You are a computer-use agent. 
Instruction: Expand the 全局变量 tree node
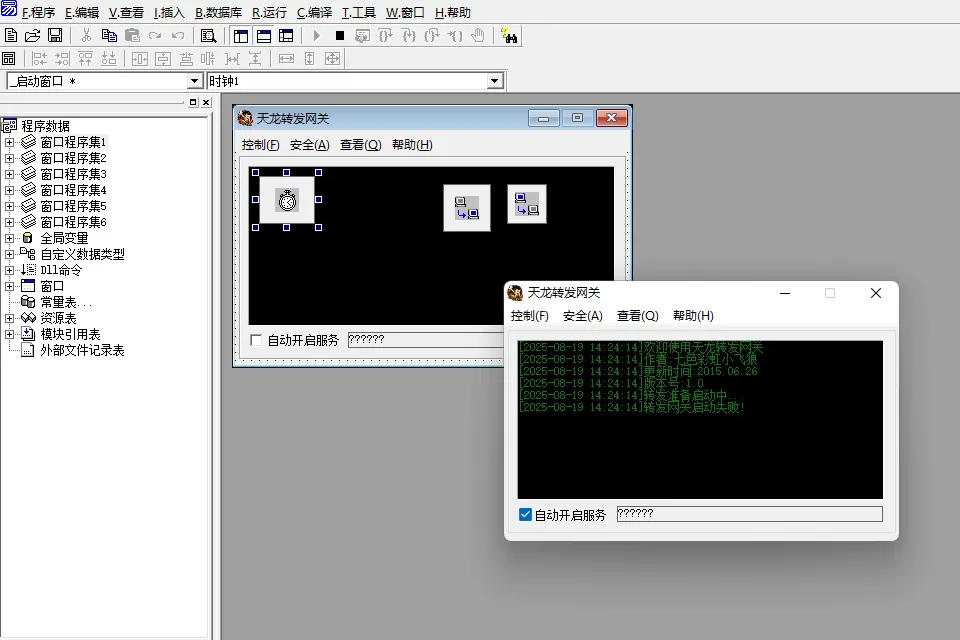click(10, 238)
